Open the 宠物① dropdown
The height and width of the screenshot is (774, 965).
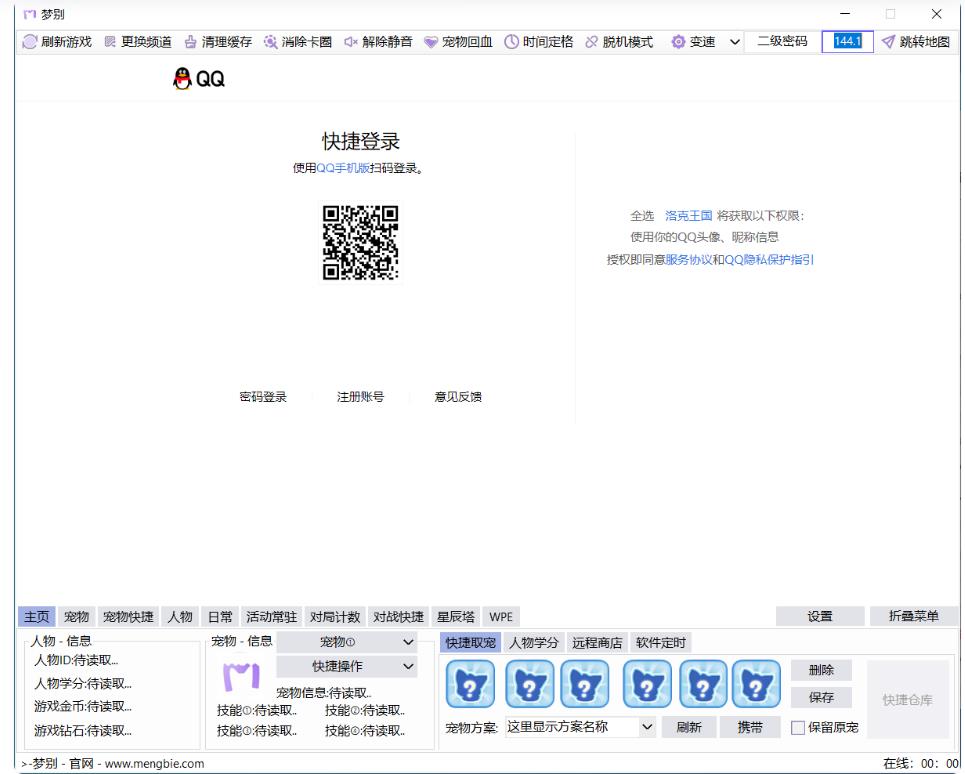[x=346, y=642]
